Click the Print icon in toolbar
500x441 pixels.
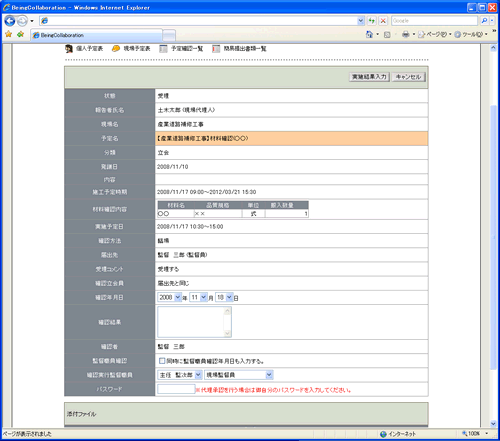[405, 34]
